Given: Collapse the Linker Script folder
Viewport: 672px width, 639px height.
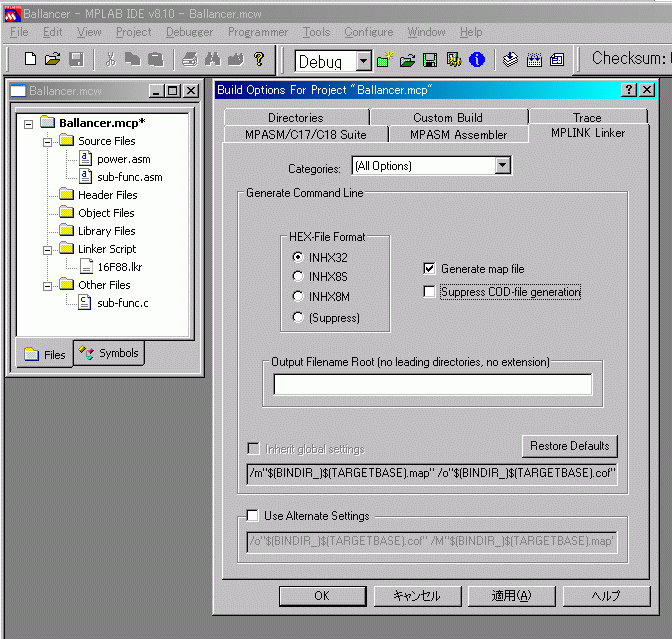Looking at the screenshot, I should [x=47, y=250].
